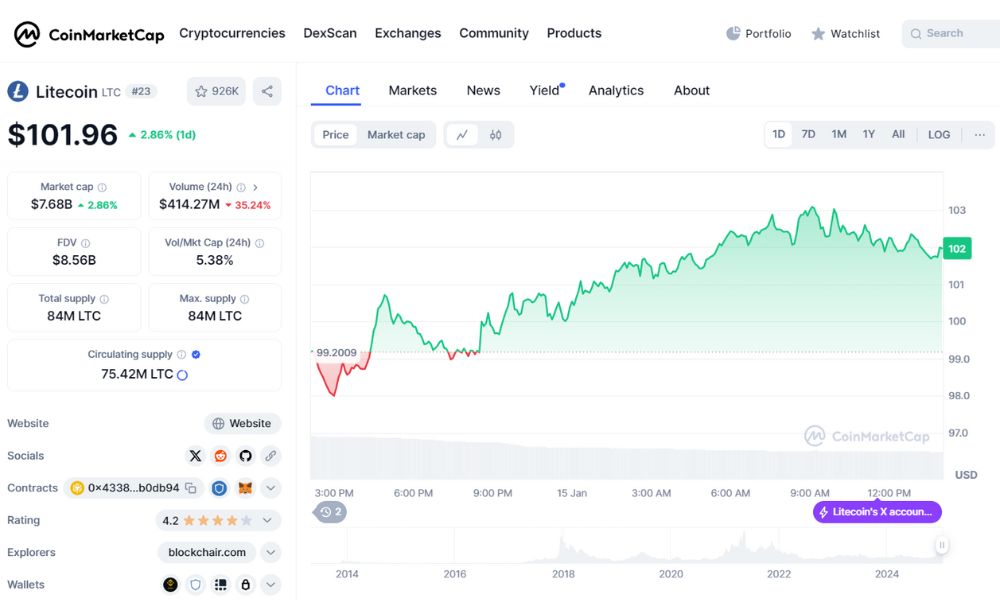Open Watchlist with the star icon

(845, 33)
